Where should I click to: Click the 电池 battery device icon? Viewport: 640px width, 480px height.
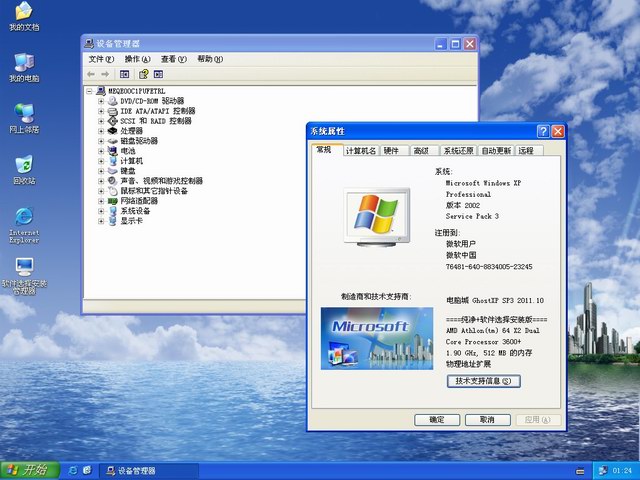point(112,151)
